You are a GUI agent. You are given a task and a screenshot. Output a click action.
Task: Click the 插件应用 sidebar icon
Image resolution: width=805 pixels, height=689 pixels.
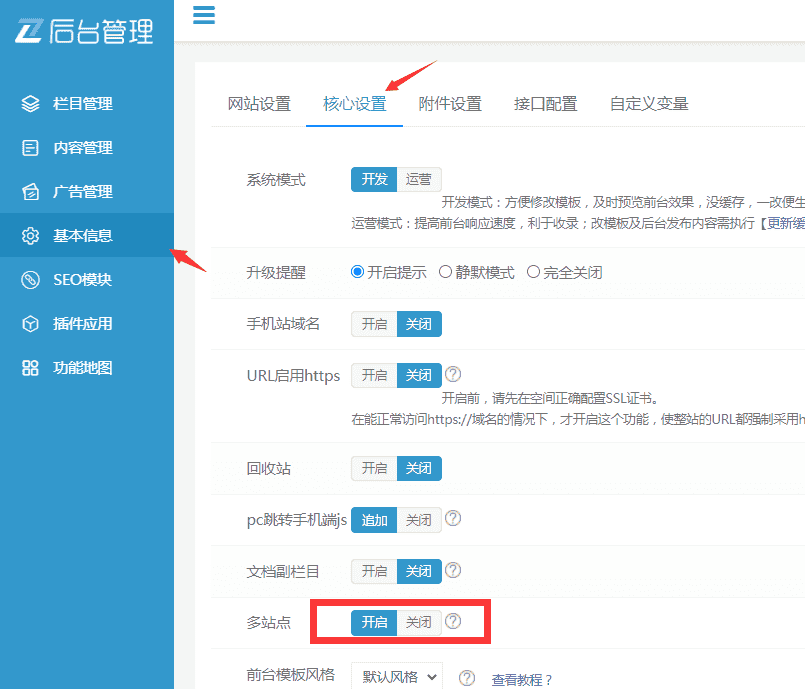[30, 323]
